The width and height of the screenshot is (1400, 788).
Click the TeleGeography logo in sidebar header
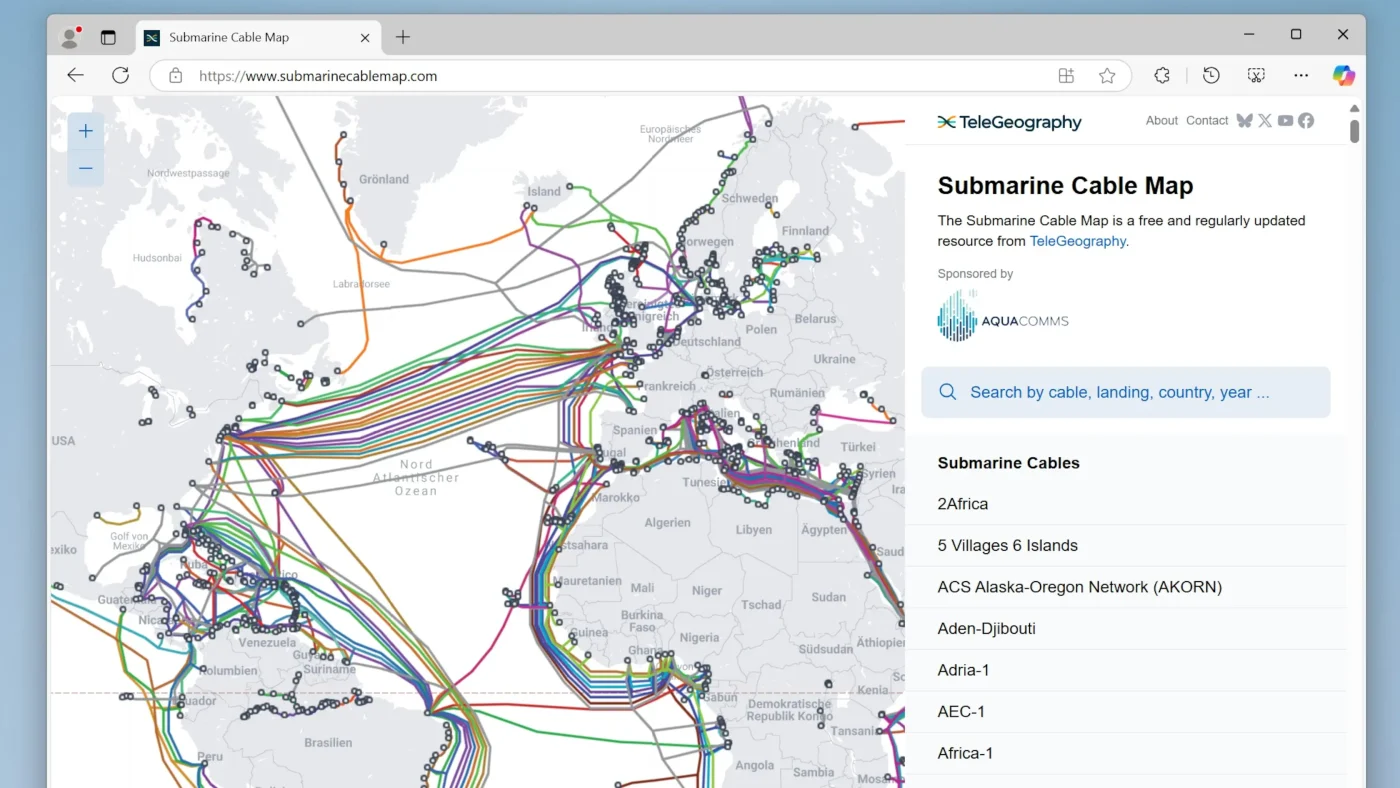(x=1009, y=122)
